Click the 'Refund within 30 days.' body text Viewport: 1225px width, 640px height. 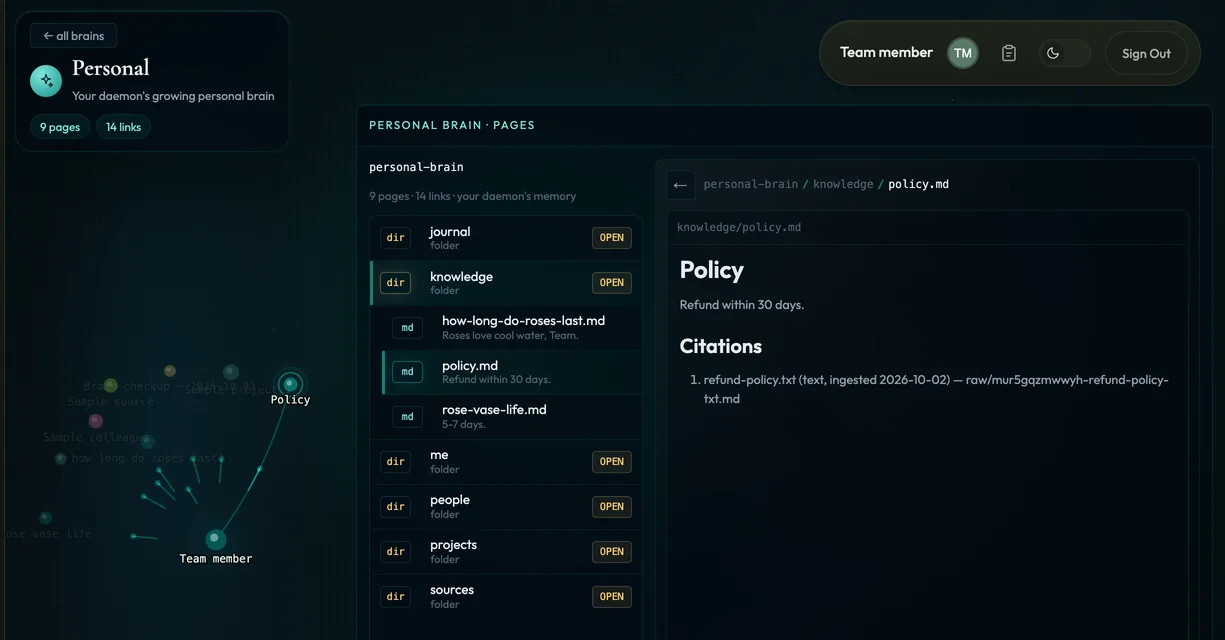[742, 305]
